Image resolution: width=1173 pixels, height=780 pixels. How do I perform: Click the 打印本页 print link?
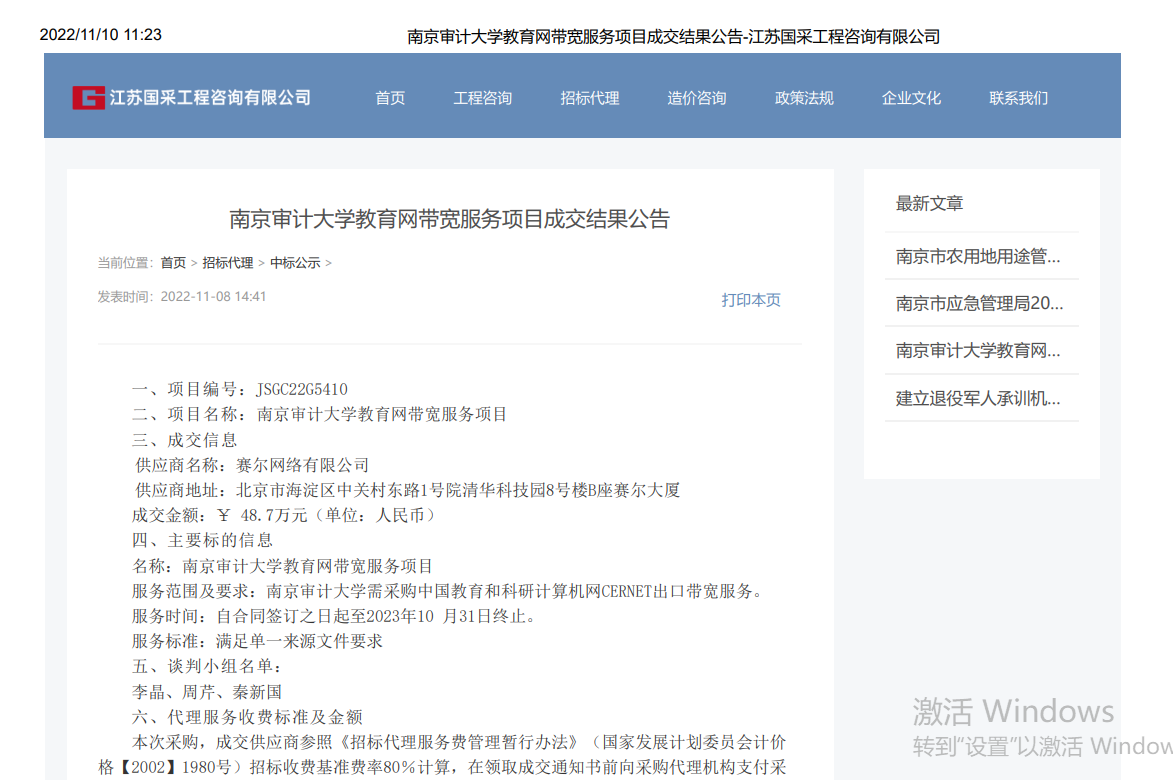[x=750, y=300]
